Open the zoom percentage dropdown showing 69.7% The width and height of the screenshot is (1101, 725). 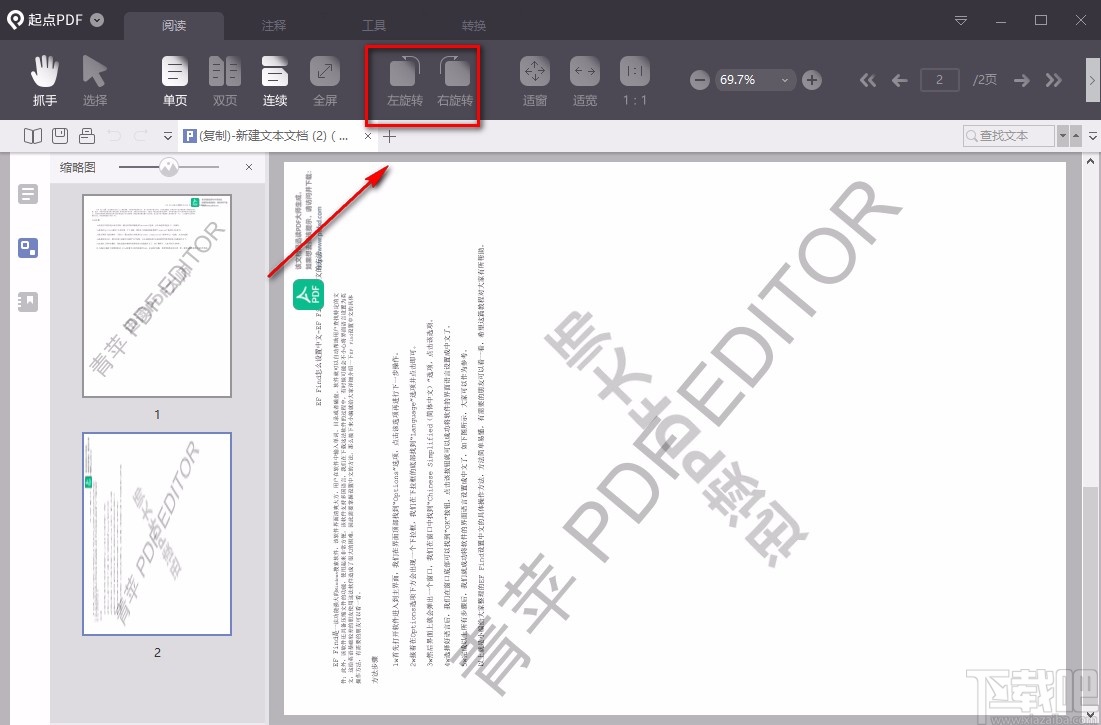(786, 79)
